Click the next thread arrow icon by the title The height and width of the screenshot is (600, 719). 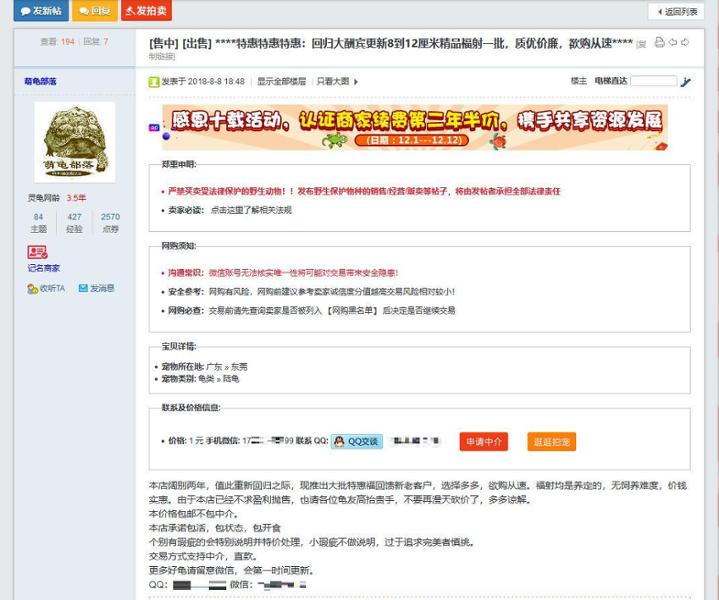click(685, 43)
